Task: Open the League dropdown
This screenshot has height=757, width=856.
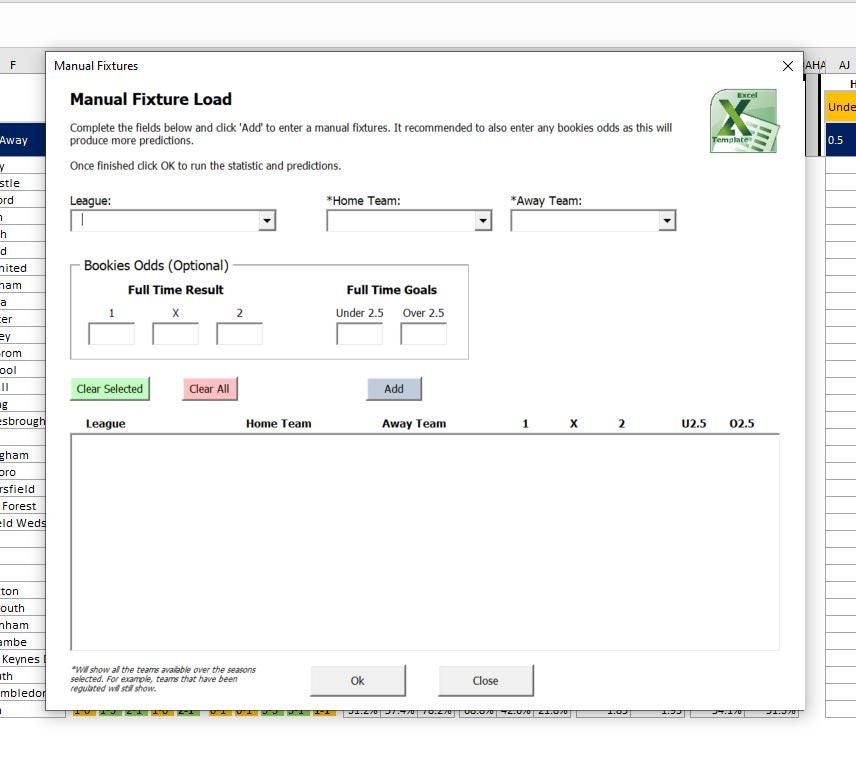Action: (x=267, y=220)
